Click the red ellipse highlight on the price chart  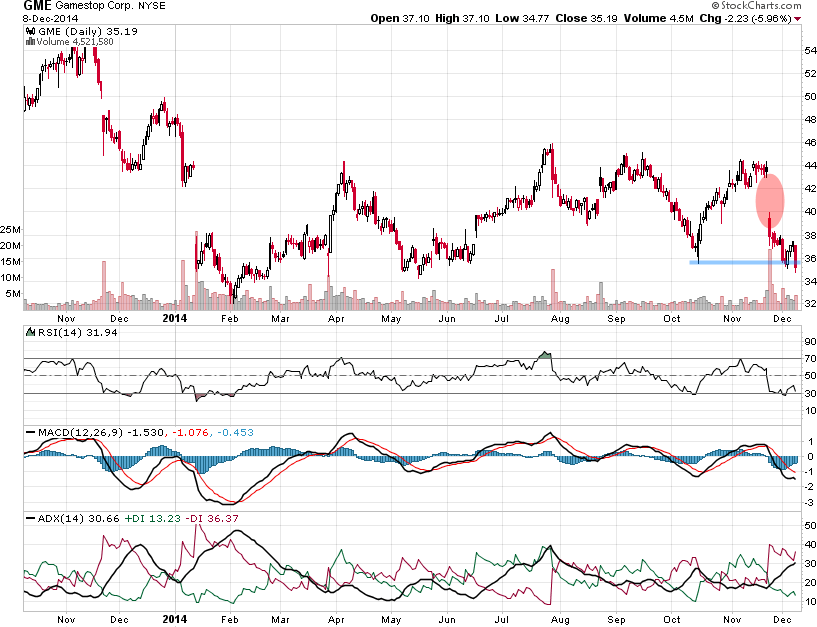click(x=768, y=199)
